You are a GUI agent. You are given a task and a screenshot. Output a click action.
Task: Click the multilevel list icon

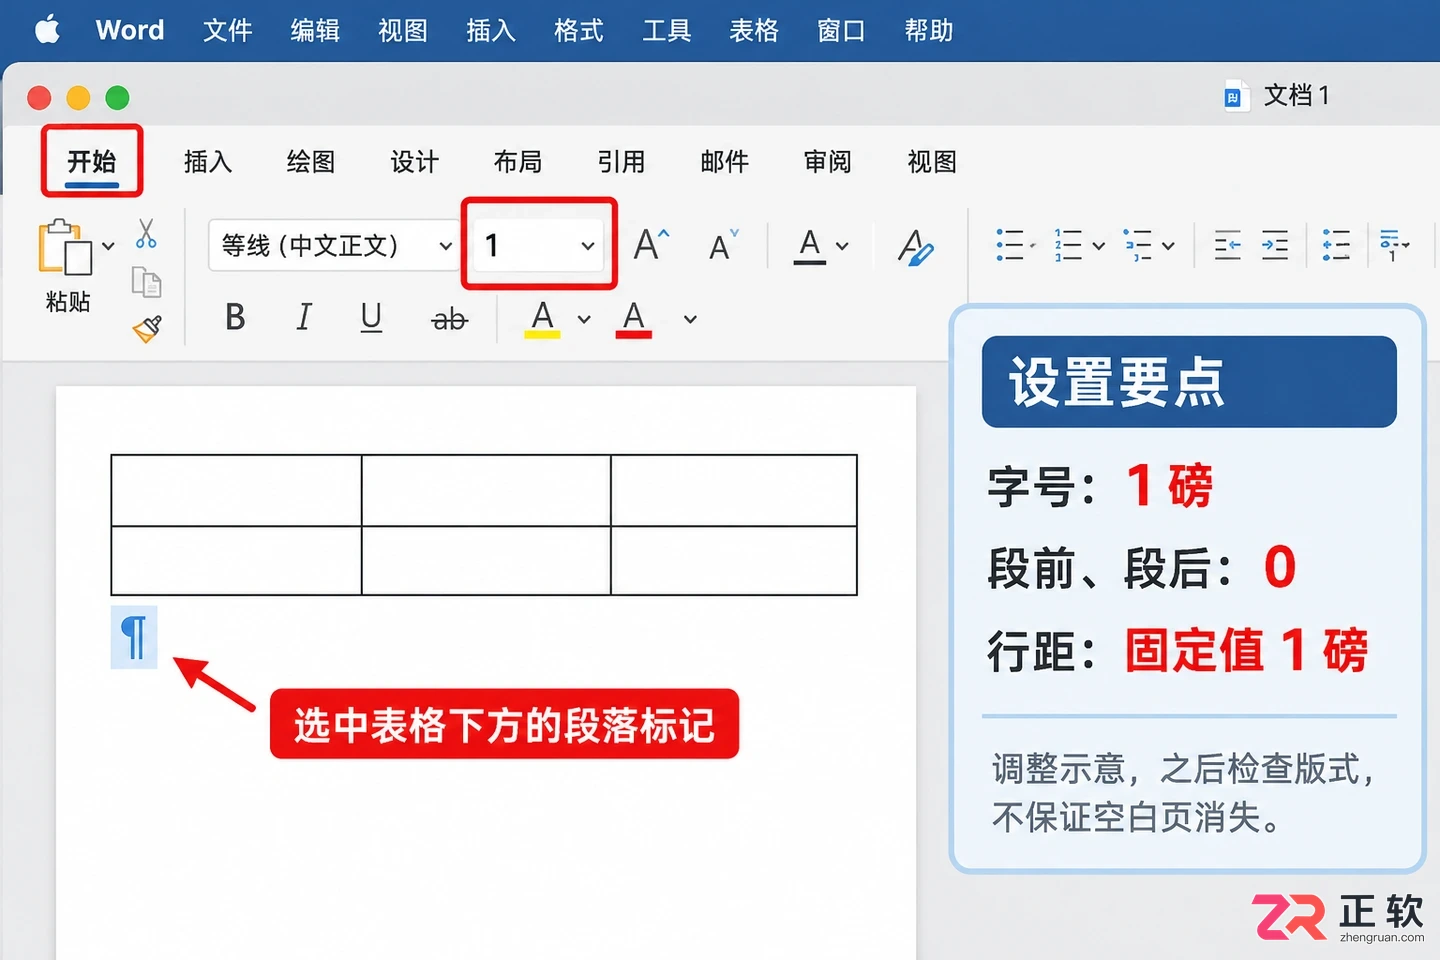(x=1138, y=245)
